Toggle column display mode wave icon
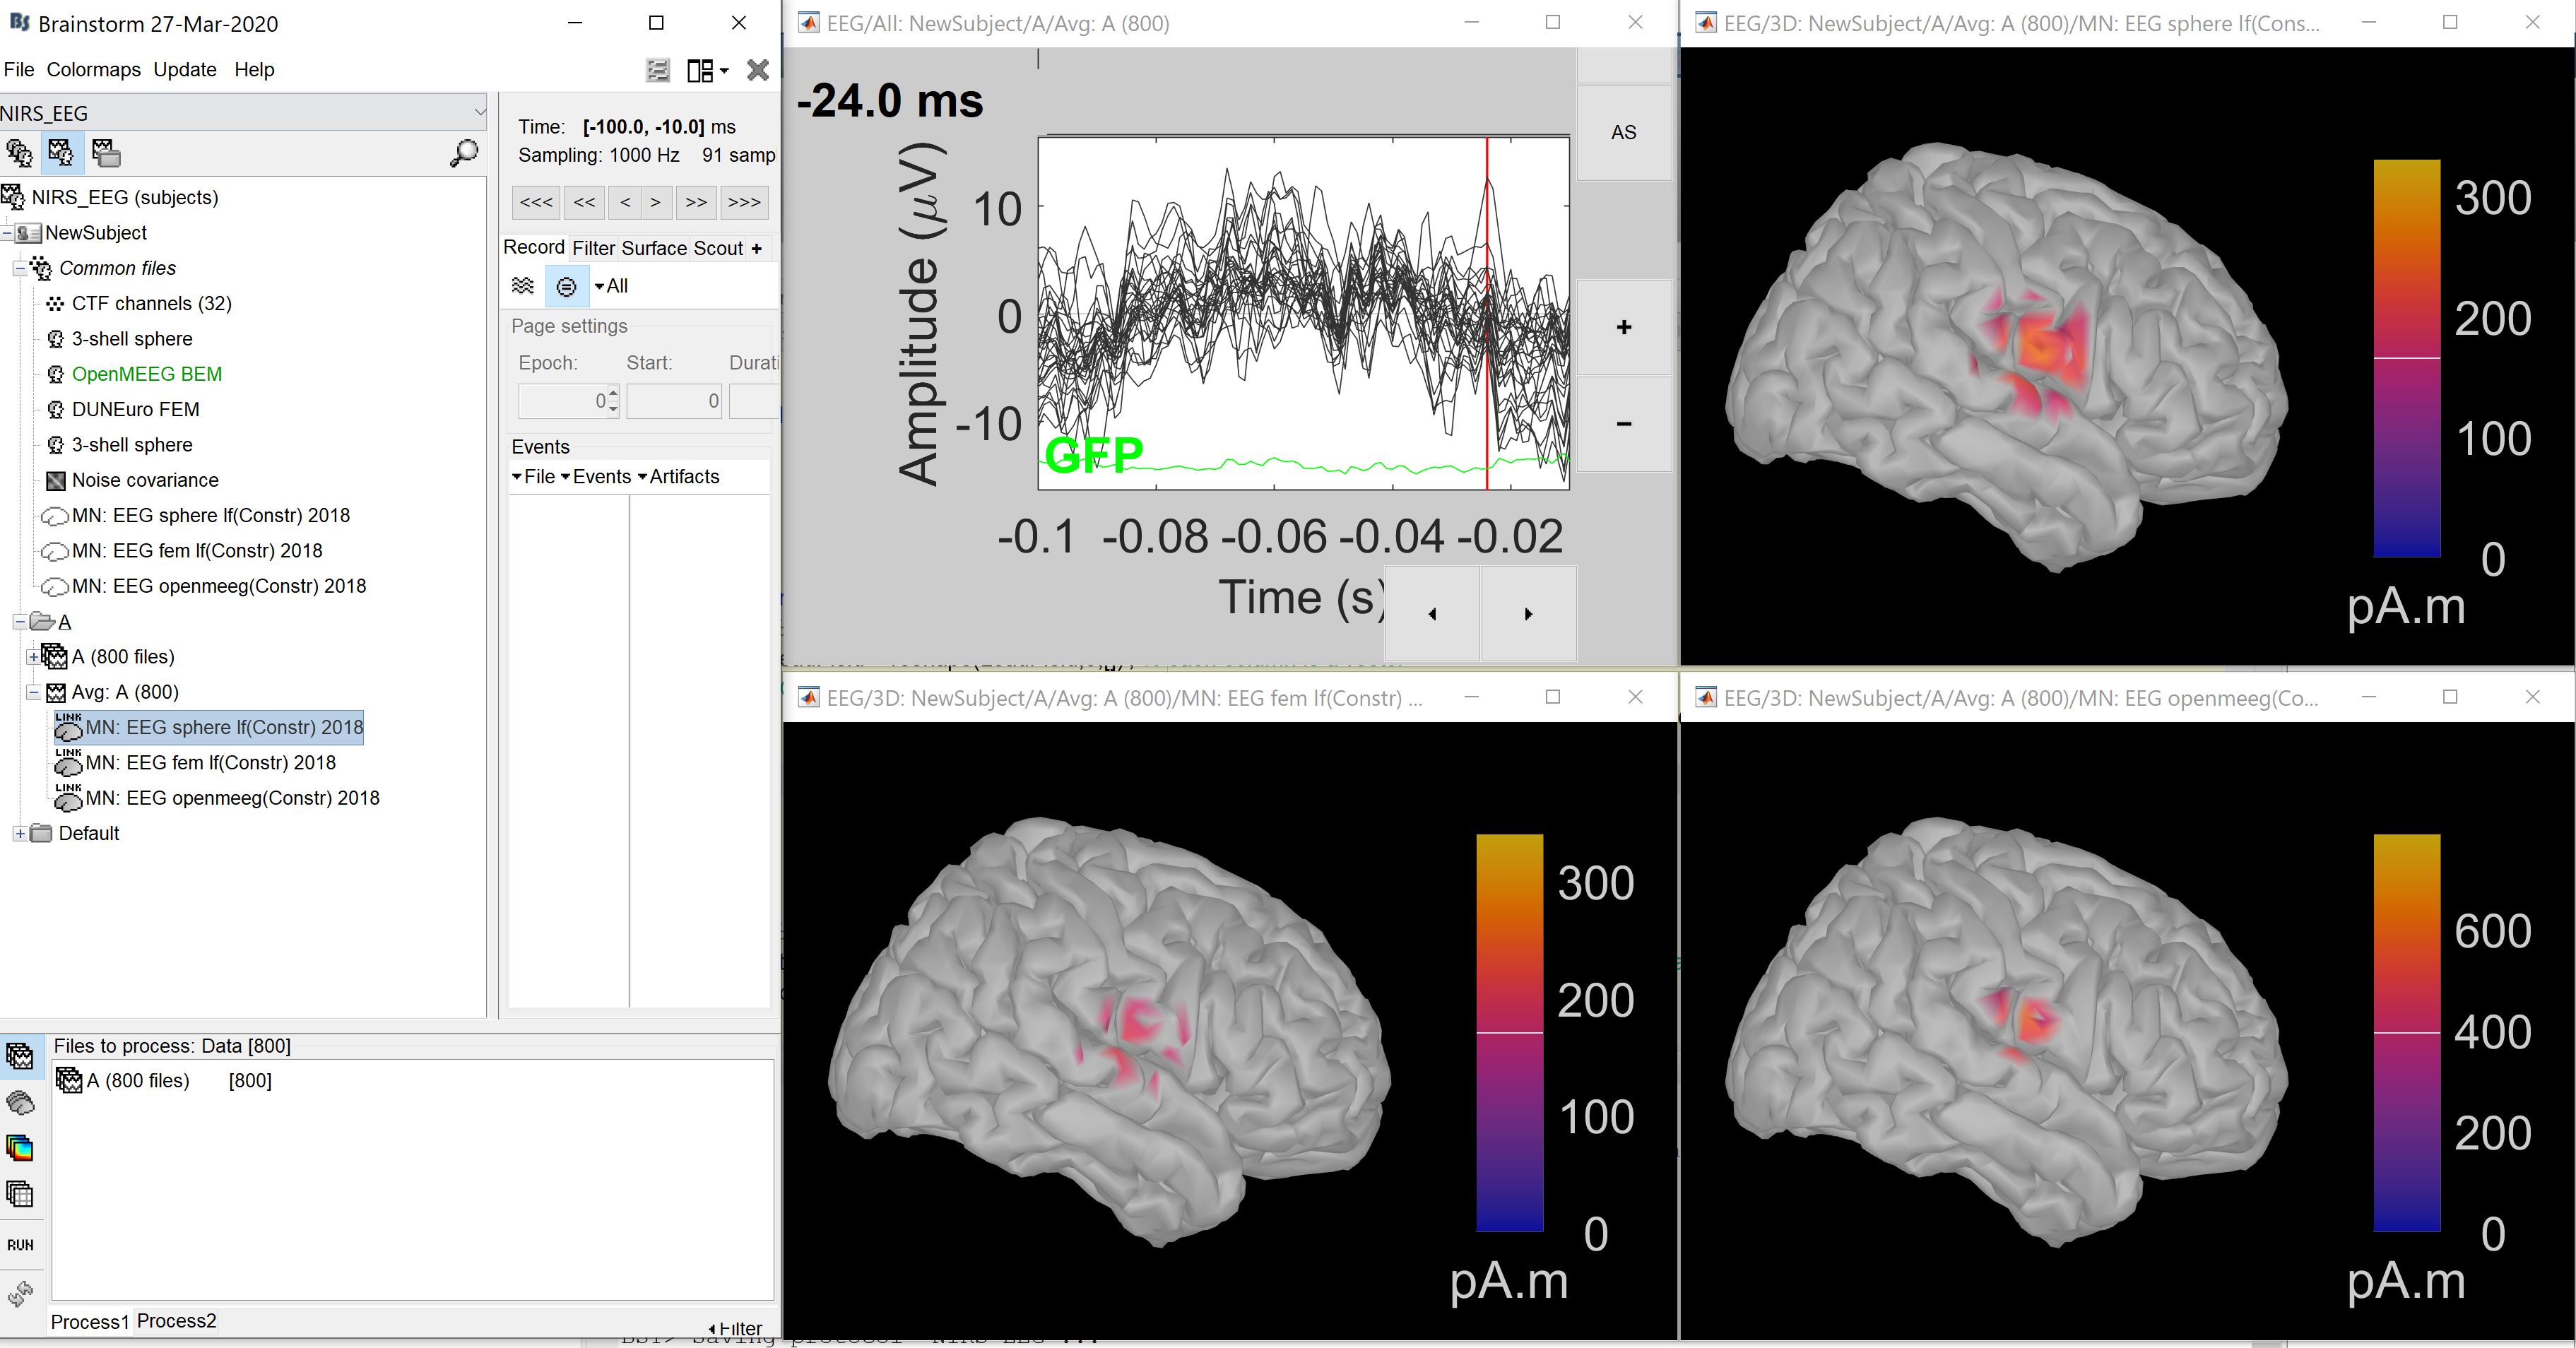 pyautogui.click(x=523, y=286)
